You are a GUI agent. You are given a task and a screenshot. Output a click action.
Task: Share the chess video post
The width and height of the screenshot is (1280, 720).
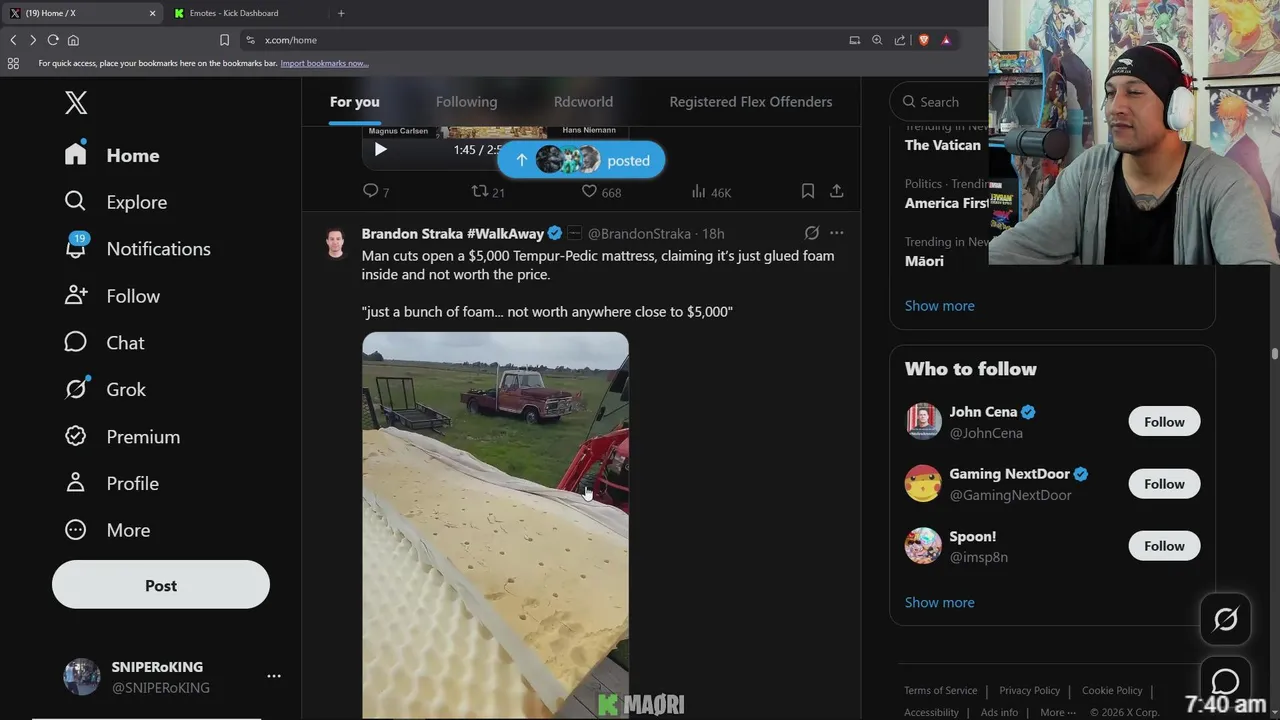coord(837,191)
